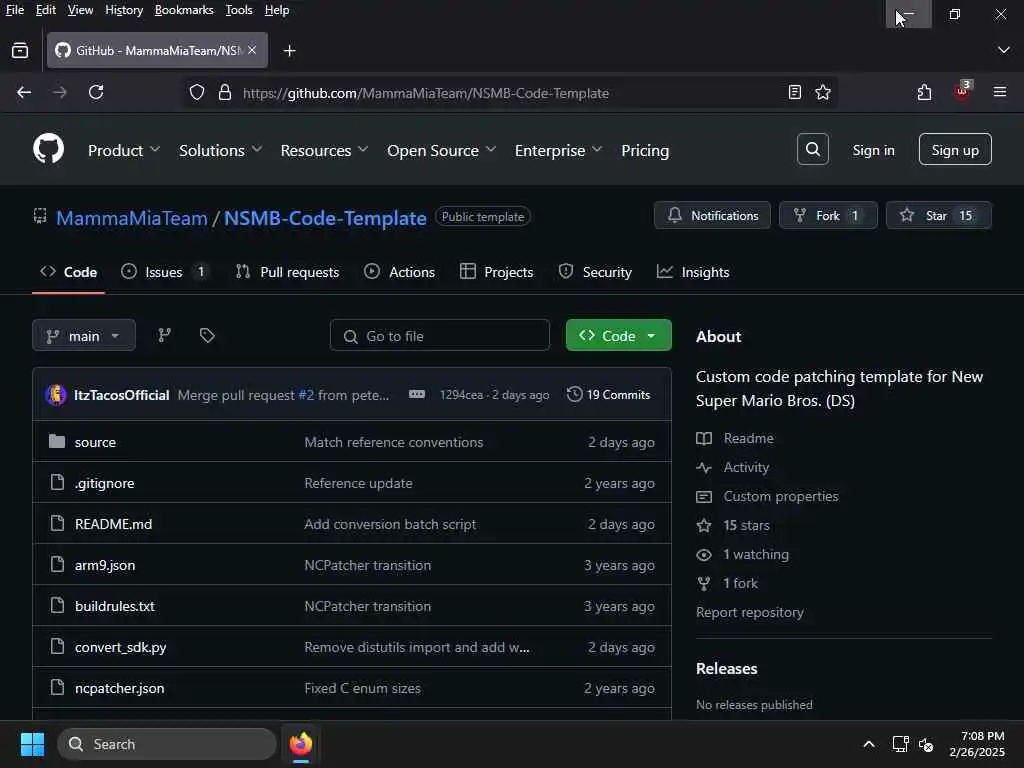Open the Readme link in About
The width and height of the screenshot is (1024, 768).
click(735, 438)
